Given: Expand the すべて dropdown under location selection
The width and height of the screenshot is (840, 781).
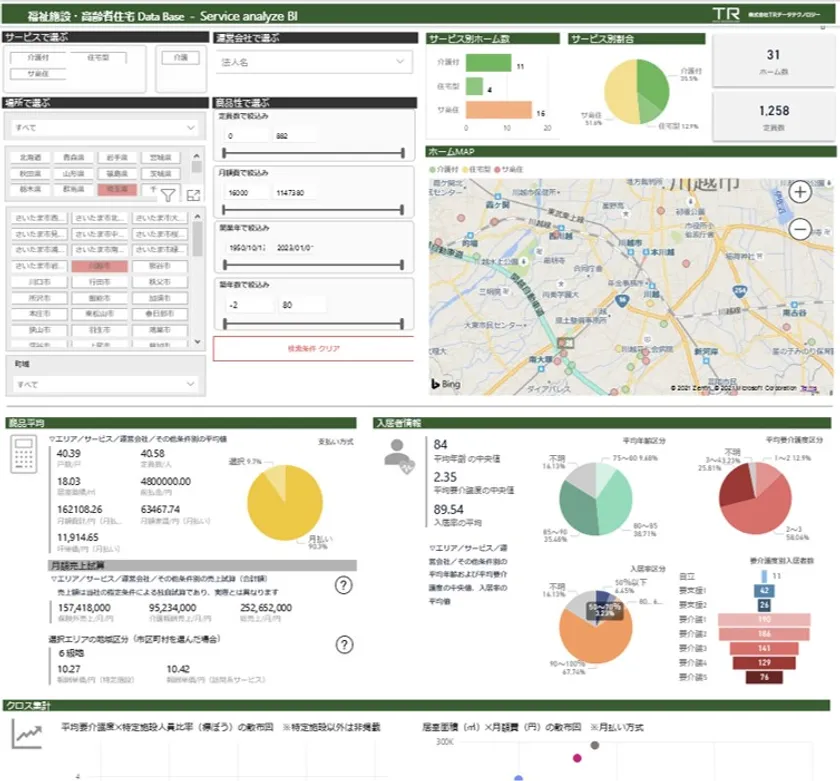Looking at the screenshot, I should coord(105,127).
